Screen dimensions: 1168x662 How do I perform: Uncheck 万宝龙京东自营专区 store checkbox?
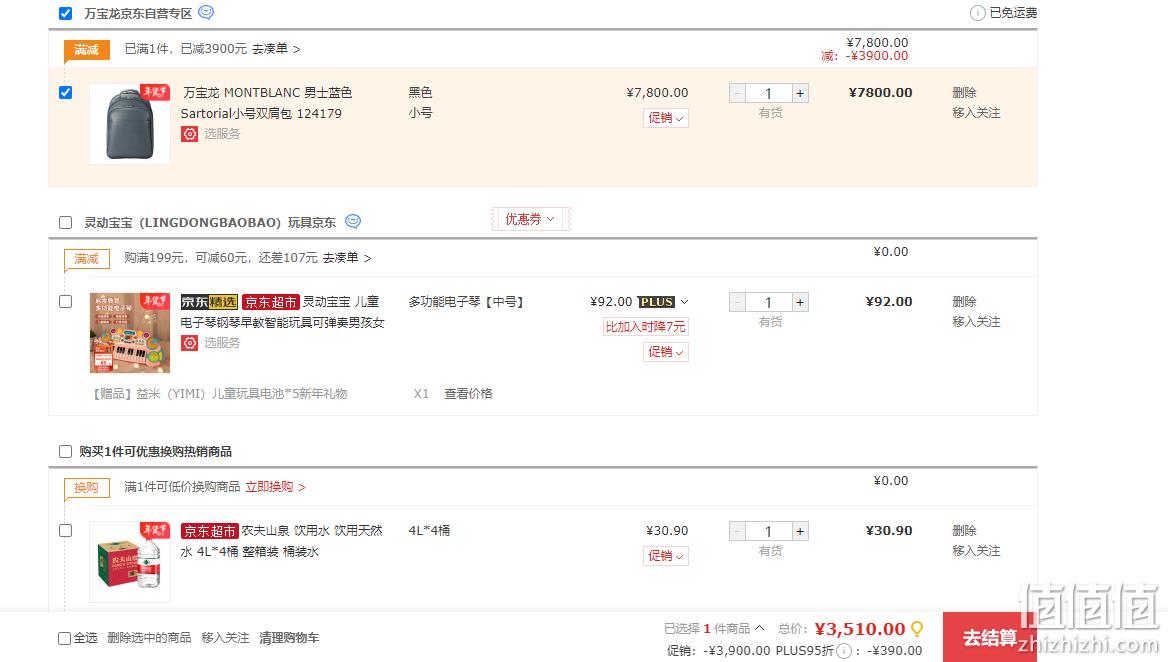click(x=66, y=13)
